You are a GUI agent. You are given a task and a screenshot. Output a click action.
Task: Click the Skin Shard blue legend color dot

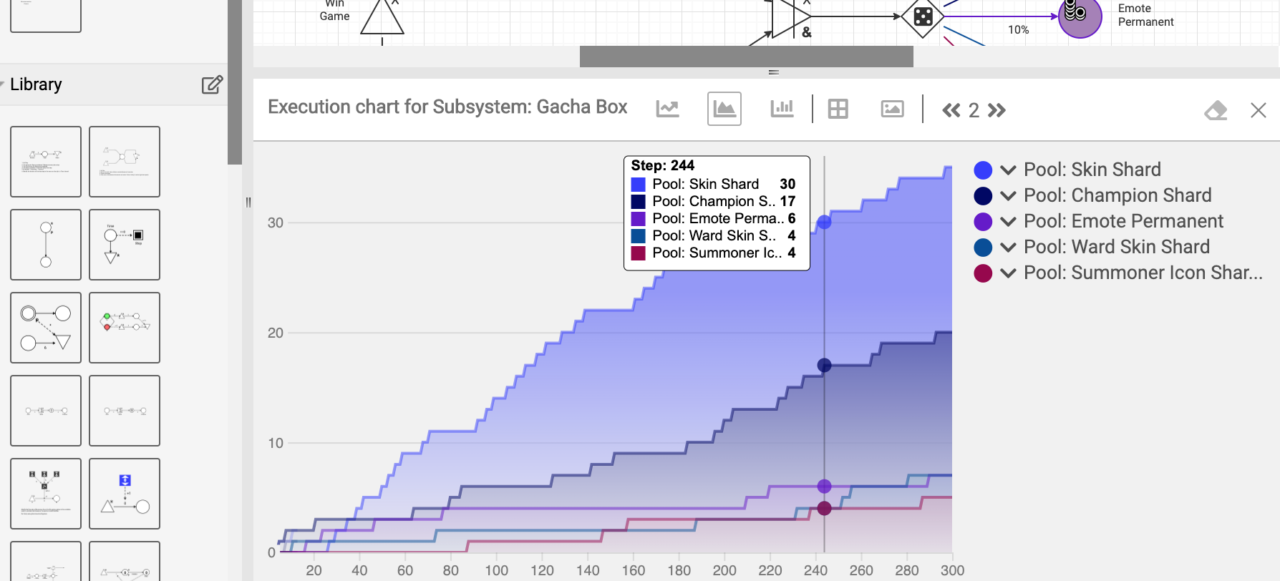click(x=983, y=170)
